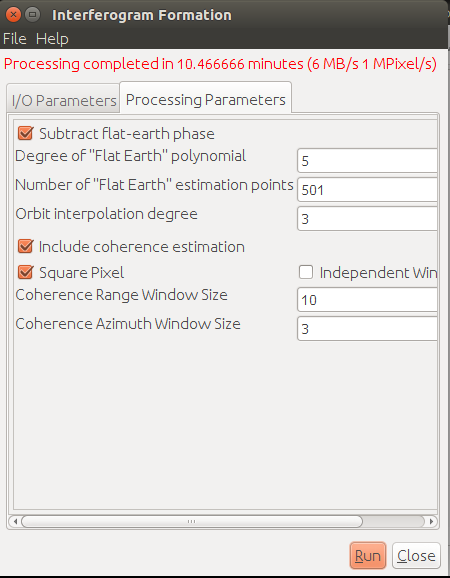Screen dimensions: 450x578
Task: Click the Flat Earth polynomial degree field
Action: point(367,161)
